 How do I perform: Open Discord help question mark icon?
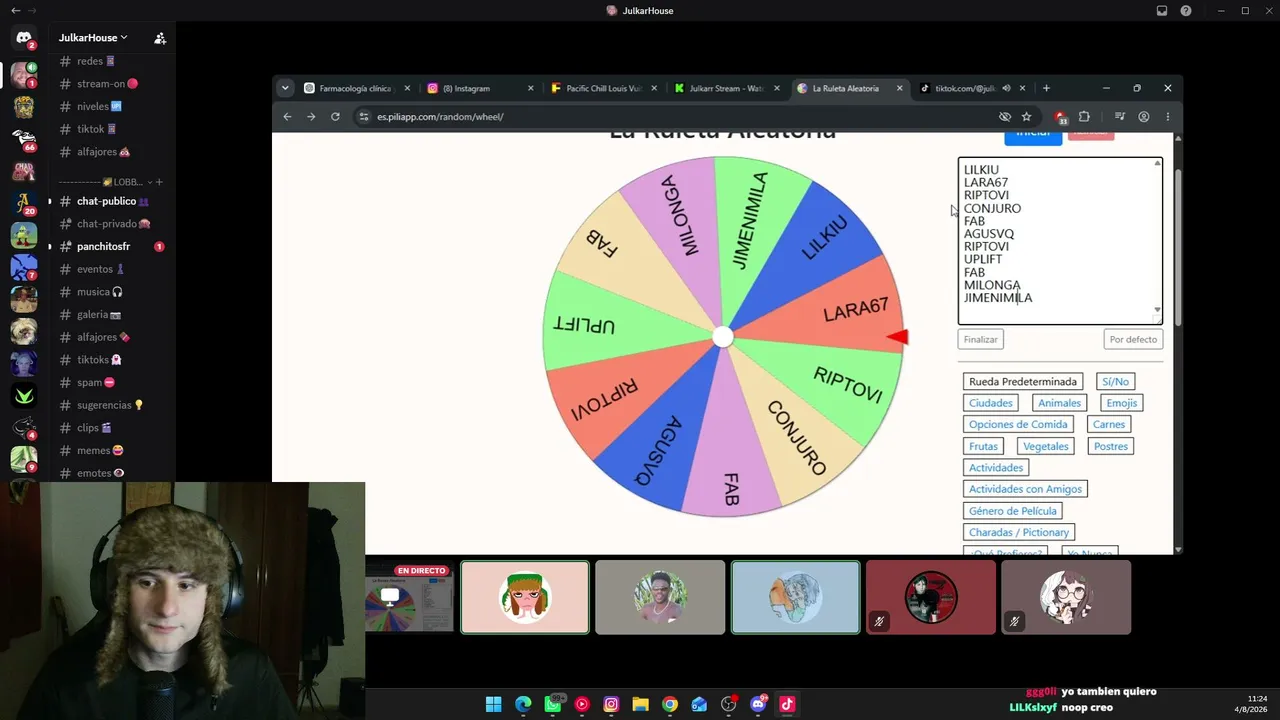click(1186, 11)
